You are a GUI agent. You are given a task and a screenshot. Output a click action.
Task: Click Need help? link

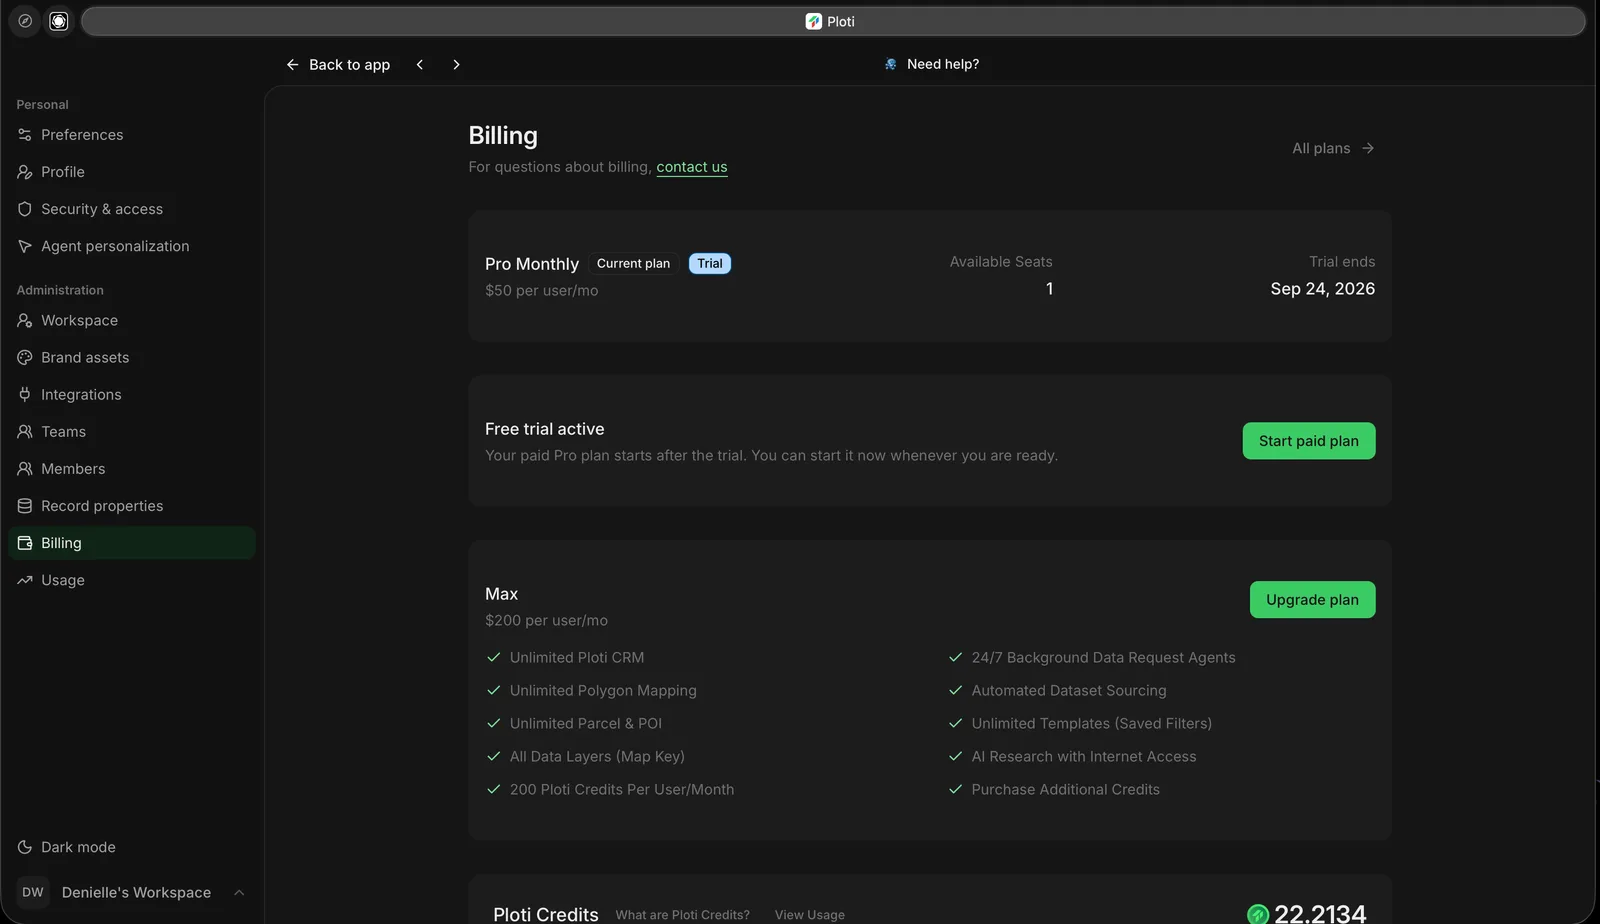pyautogui.click(x=932, y=64)
